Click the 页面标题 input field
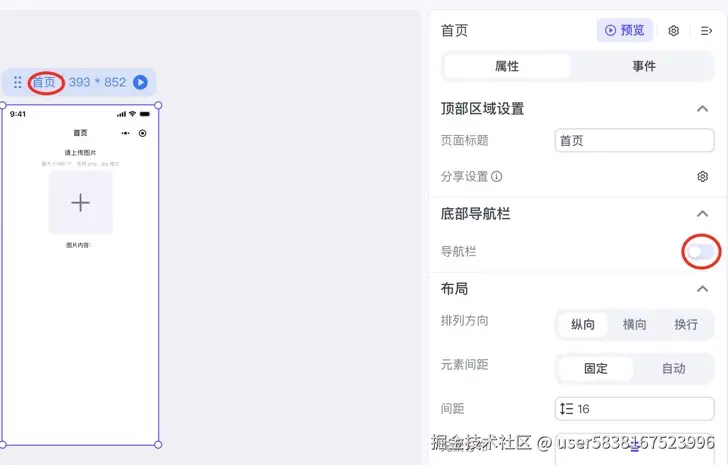Screen dimensions: 728x465 634,141
